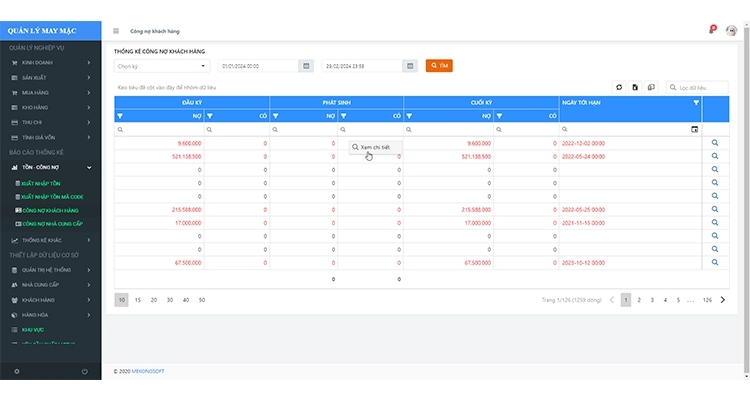
Task: Open filter on Ngày Tới Hạn column
Action: [x=696, y=102]
